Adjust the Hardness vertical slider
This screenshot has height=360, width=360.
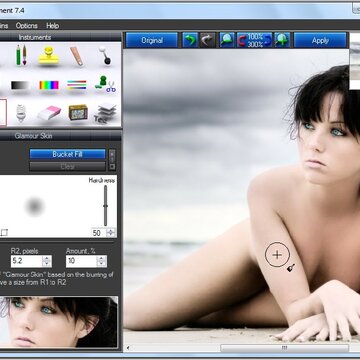[x=106, y=206]
